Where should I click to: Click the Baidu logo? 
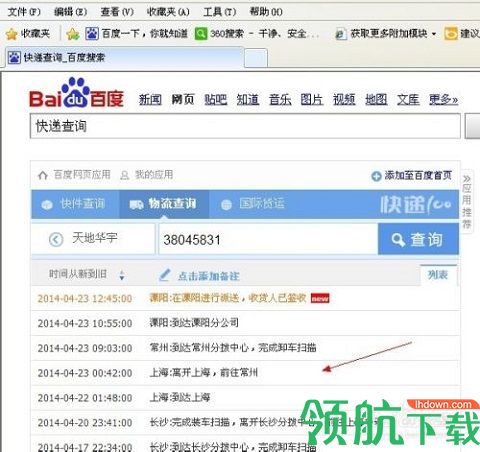(76, 93)
